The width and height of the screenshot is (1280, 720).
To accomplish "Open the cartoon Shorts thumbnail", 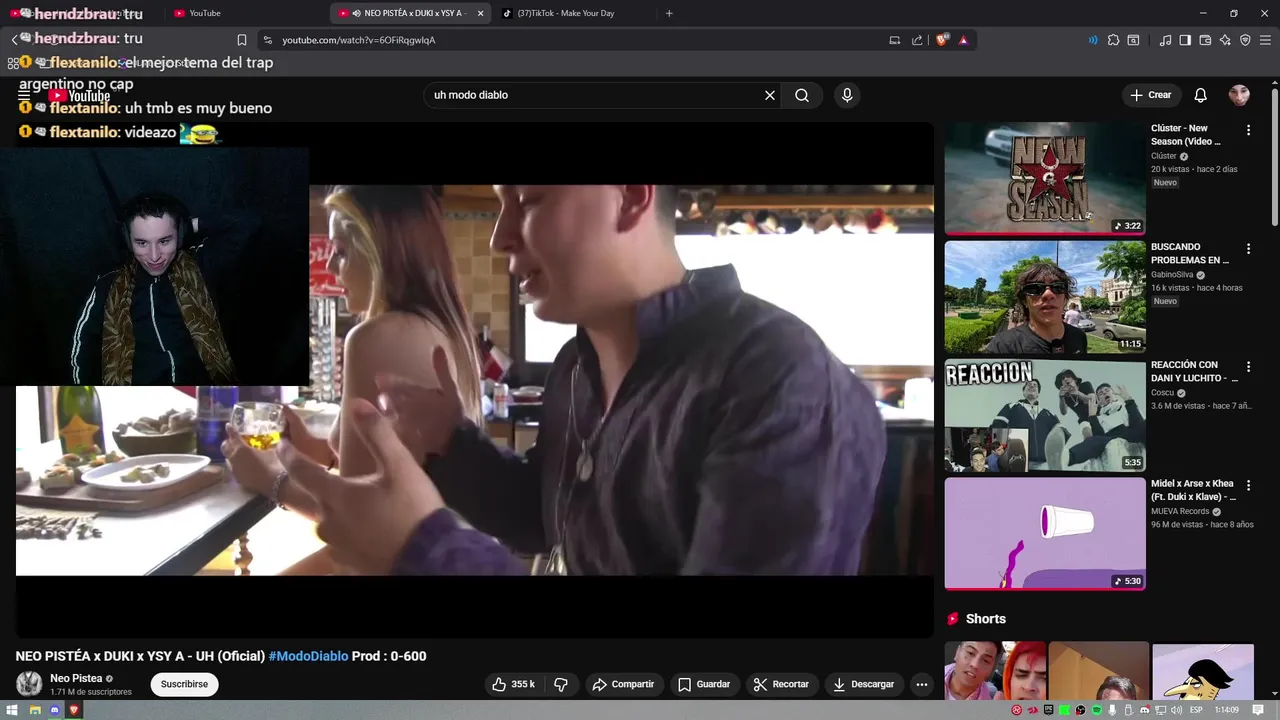I will (1203, 670).
